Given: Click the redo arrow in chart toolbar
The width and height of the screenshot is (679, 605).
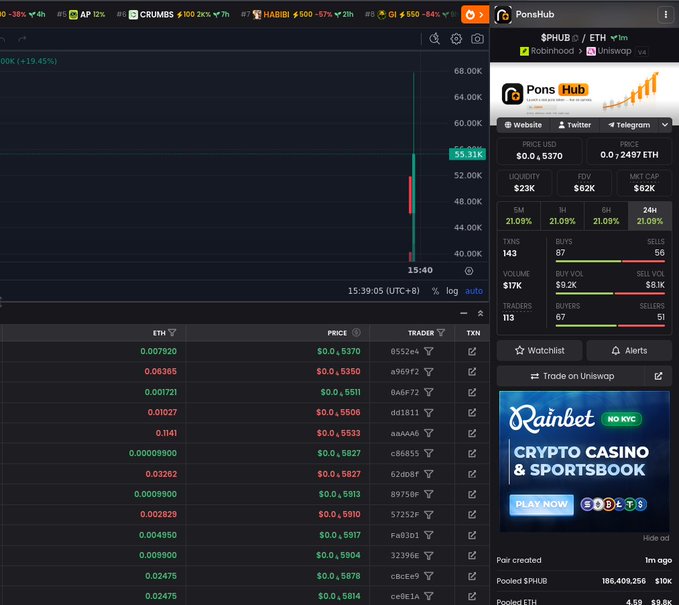Looking at the screenshot, I should tap(22, 39).
